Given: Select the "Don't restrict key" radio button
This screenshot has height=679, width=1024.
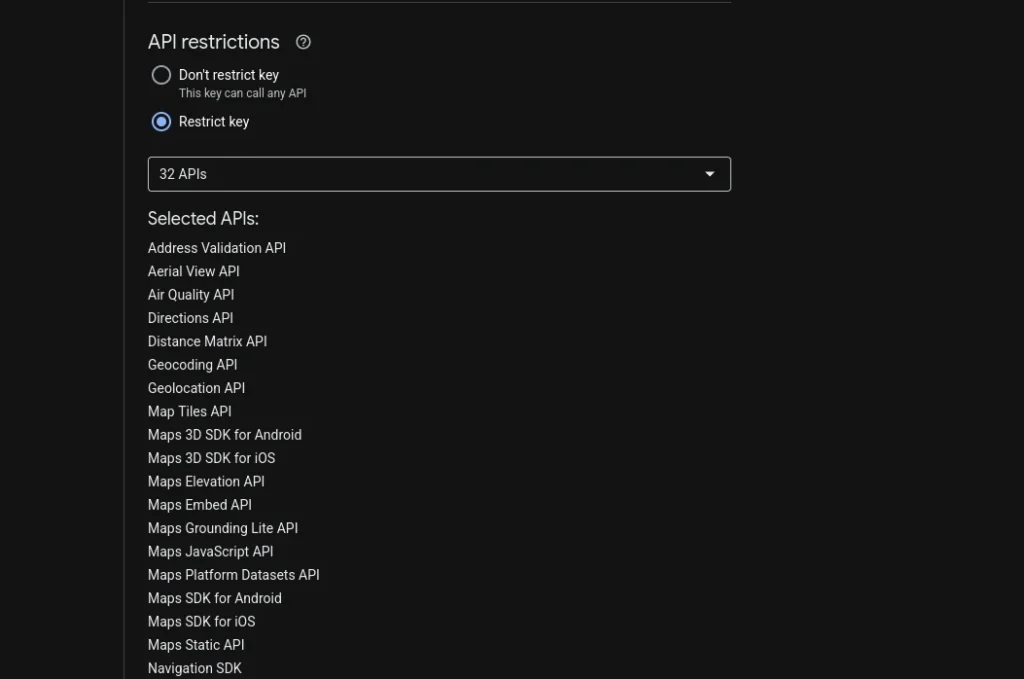Looking at the screenshot, I should (161, 75).
